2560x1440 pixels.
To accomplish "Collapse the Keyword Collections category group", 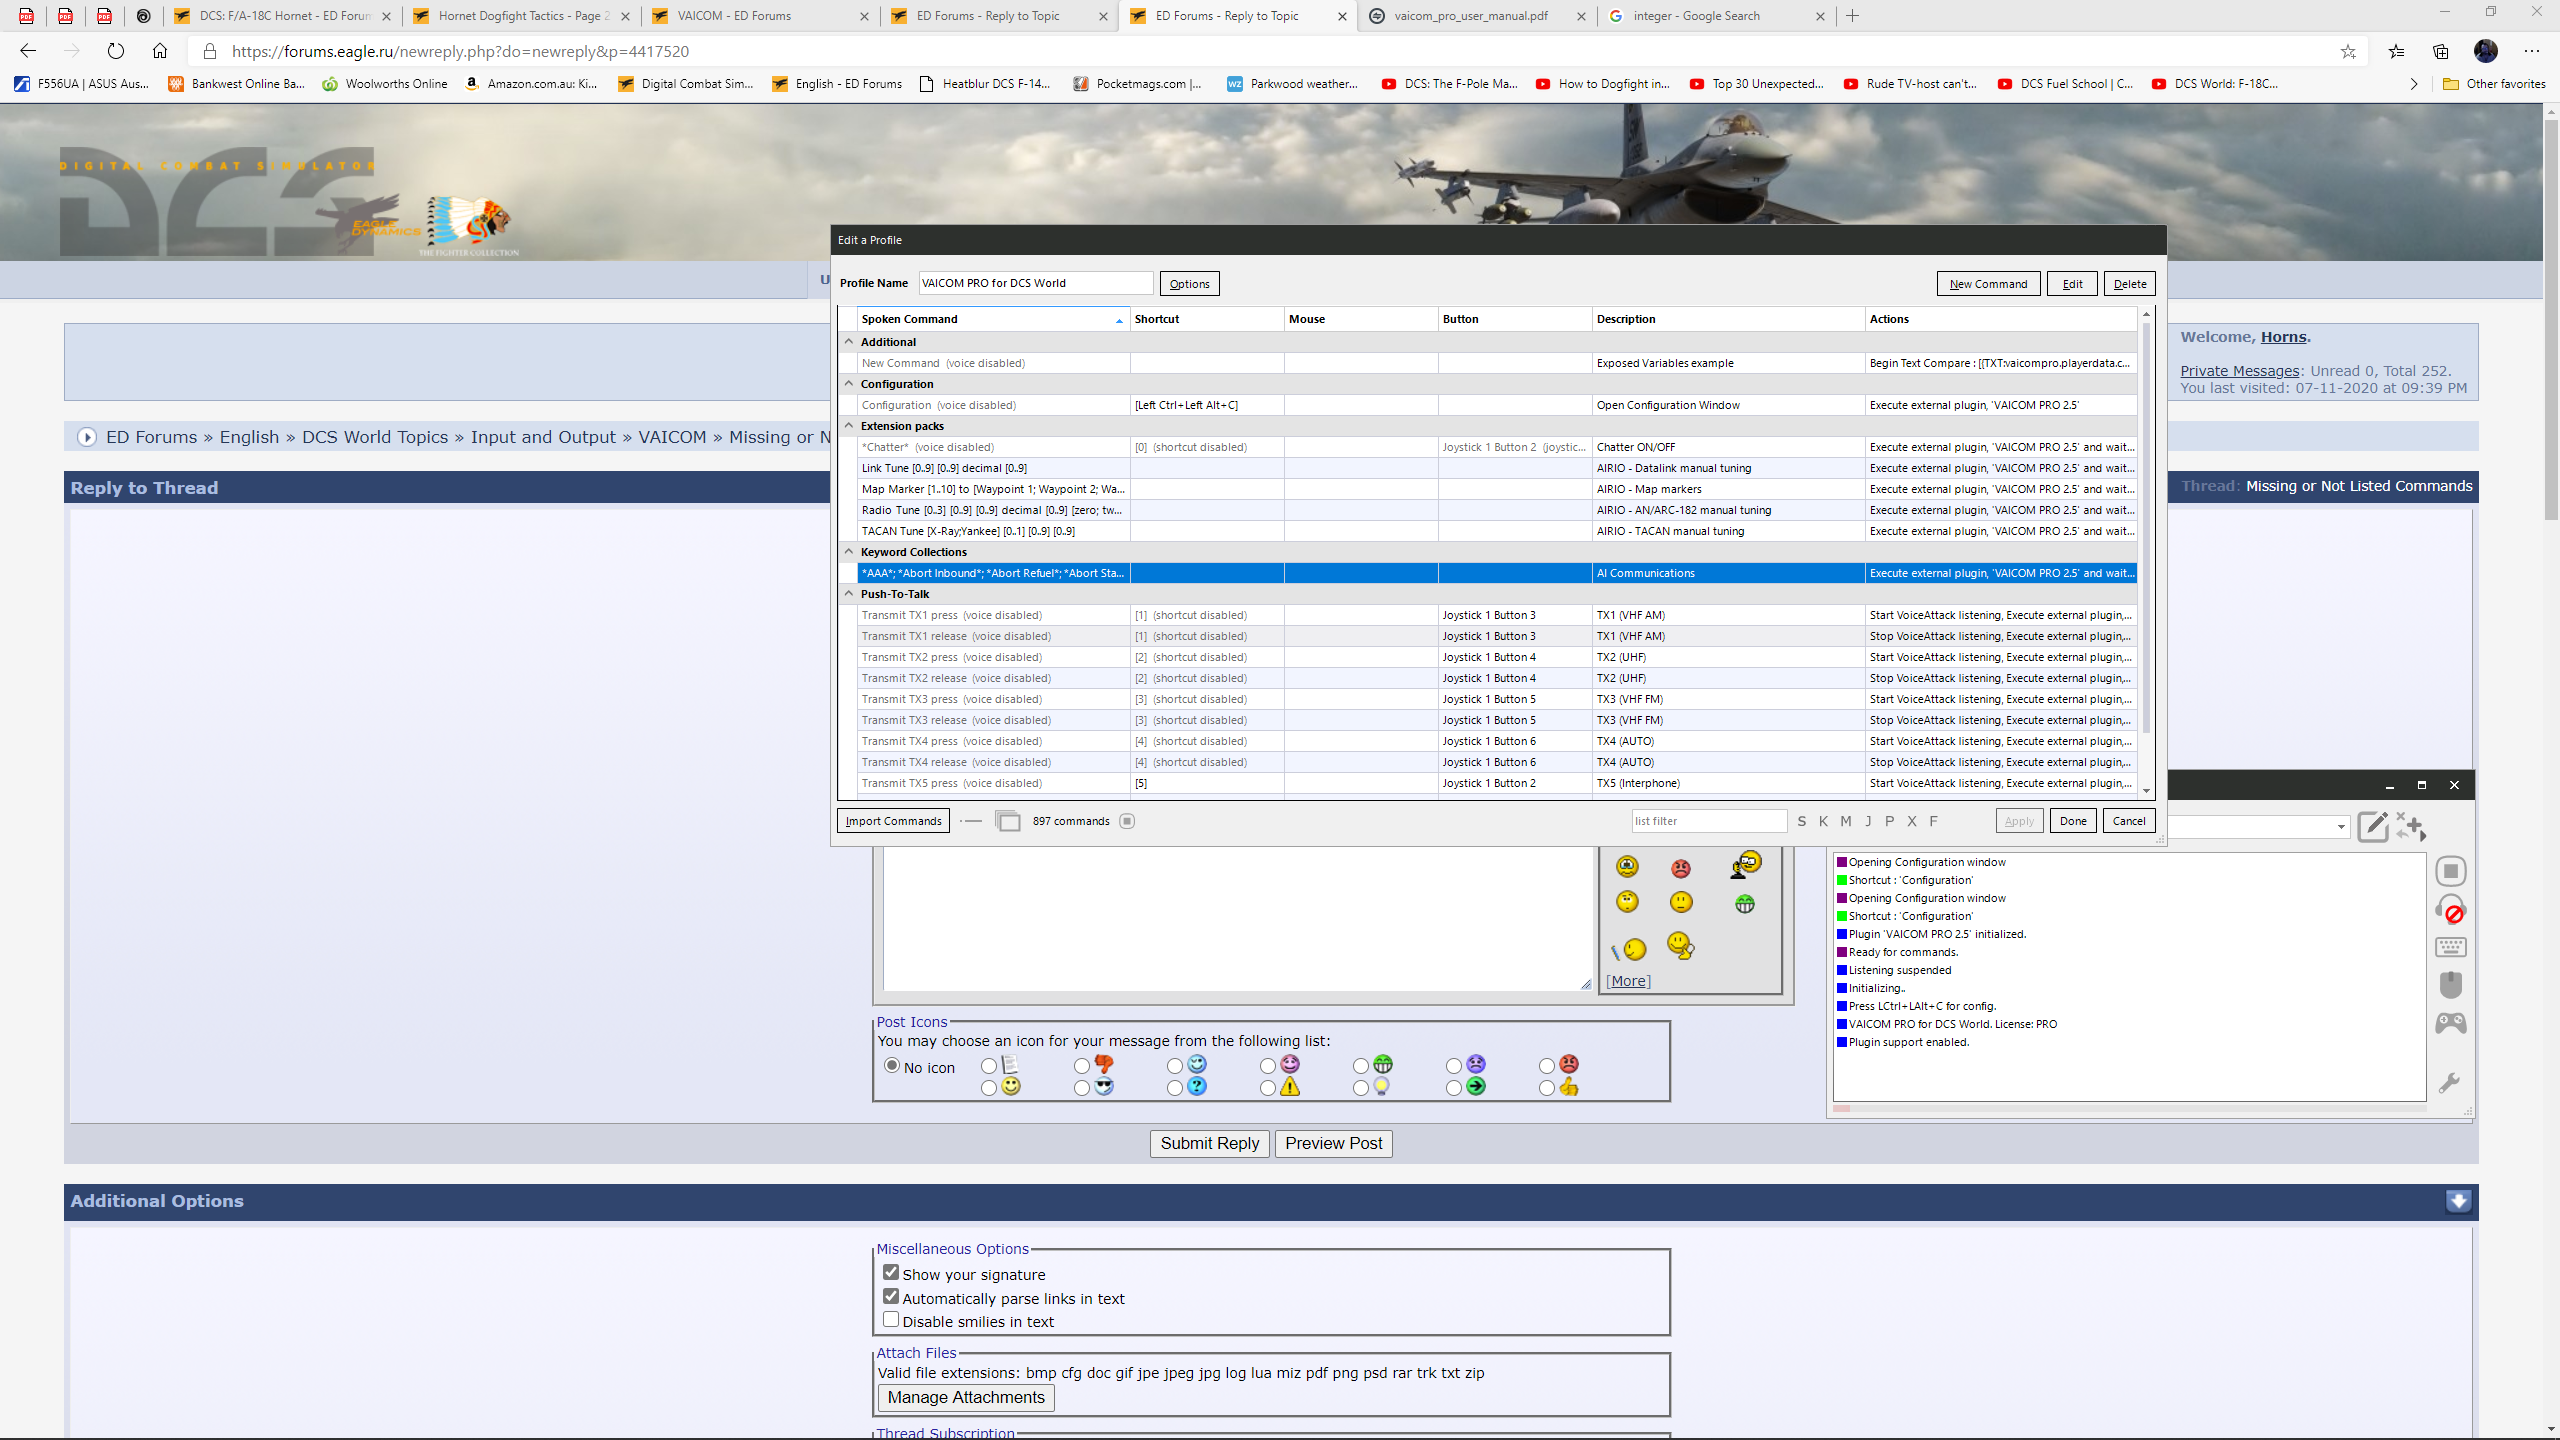I will pyautogui.click(x=849, y=552).
